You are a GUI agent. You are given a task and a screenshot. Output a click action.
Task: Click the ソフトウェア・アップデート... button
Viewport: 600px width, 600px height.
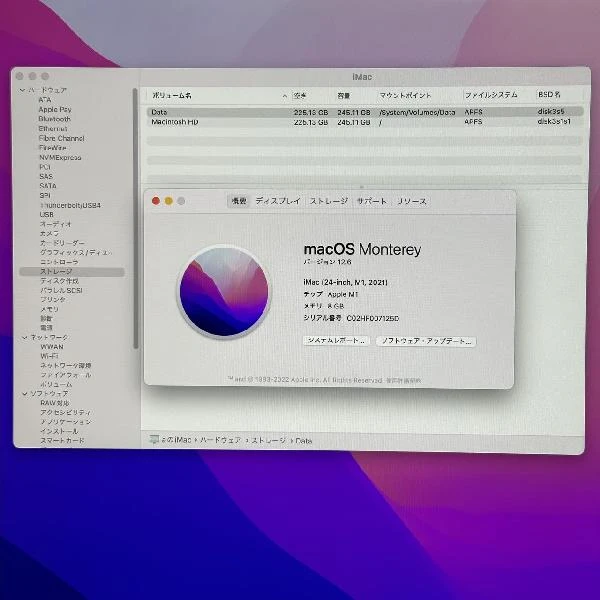click(x=426, y=341)
